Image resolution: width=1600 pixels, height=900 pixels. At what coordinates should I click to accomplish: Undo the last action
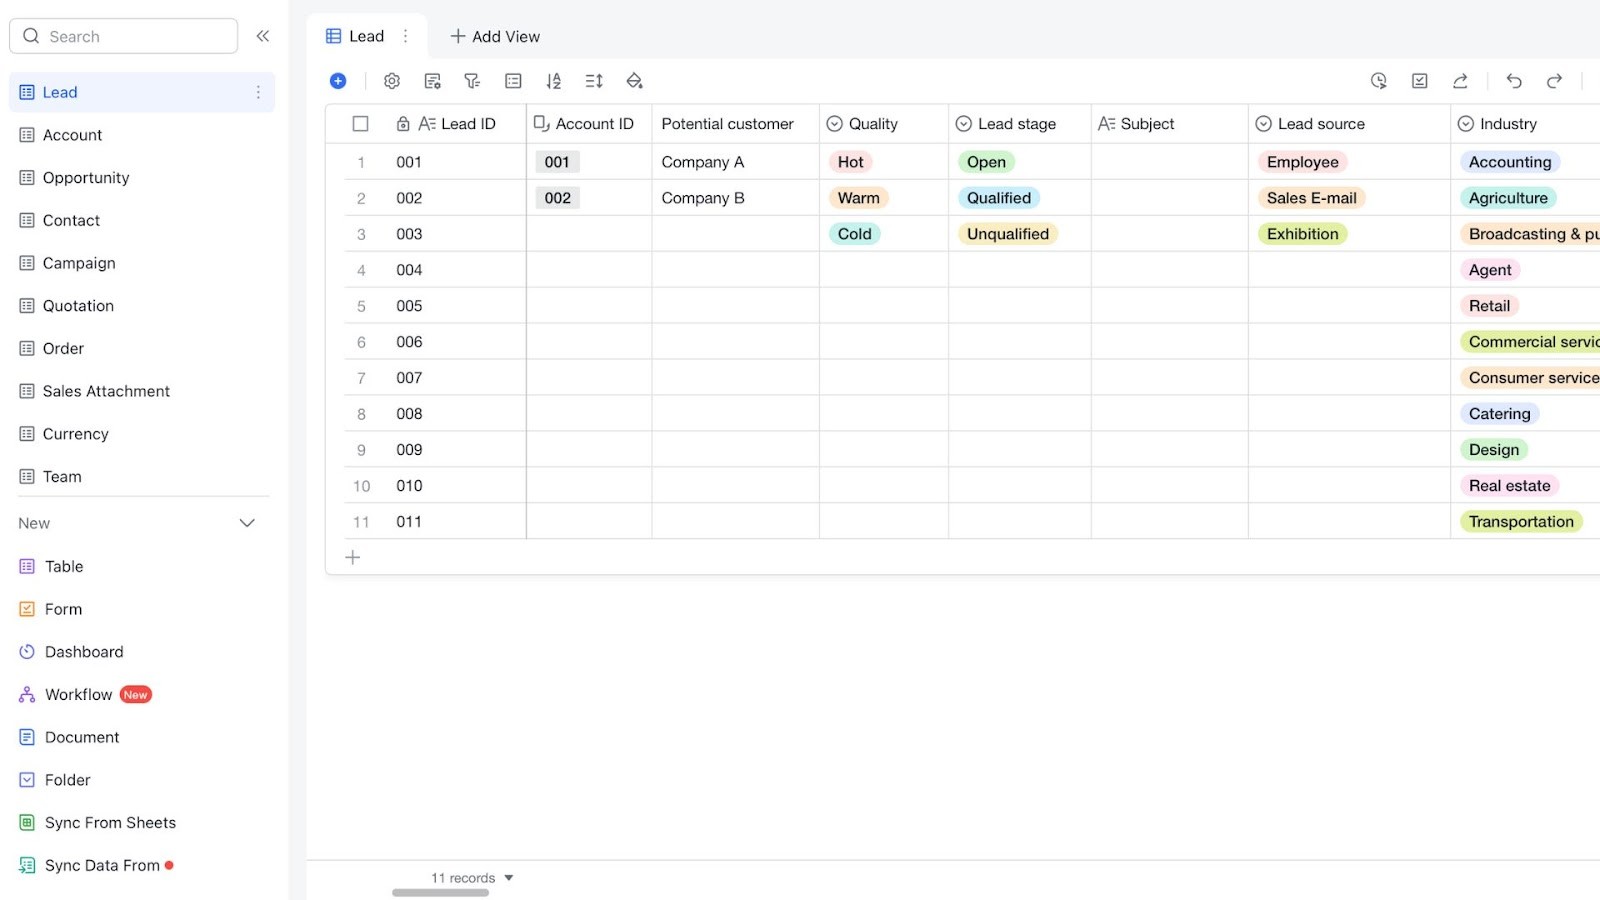coord(1514,81)
